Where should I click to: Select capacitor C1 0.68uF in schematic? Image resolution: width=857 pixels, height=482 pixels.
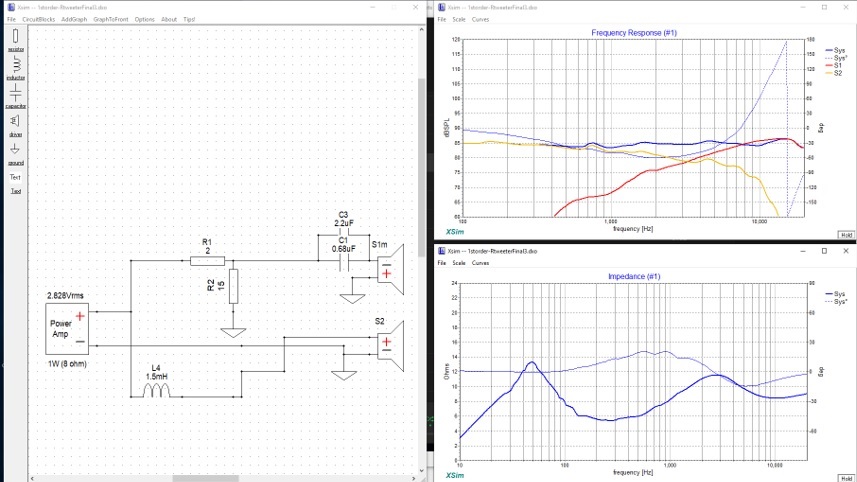pyautogui.click(x=344, y=264)
